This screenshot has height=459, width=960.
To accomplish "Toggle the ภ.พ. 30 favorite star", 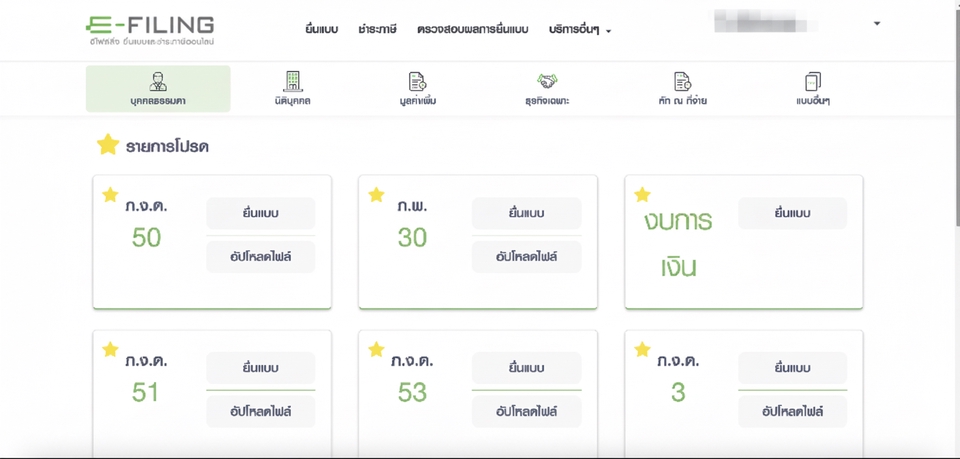I will click(x=376, y=195).
